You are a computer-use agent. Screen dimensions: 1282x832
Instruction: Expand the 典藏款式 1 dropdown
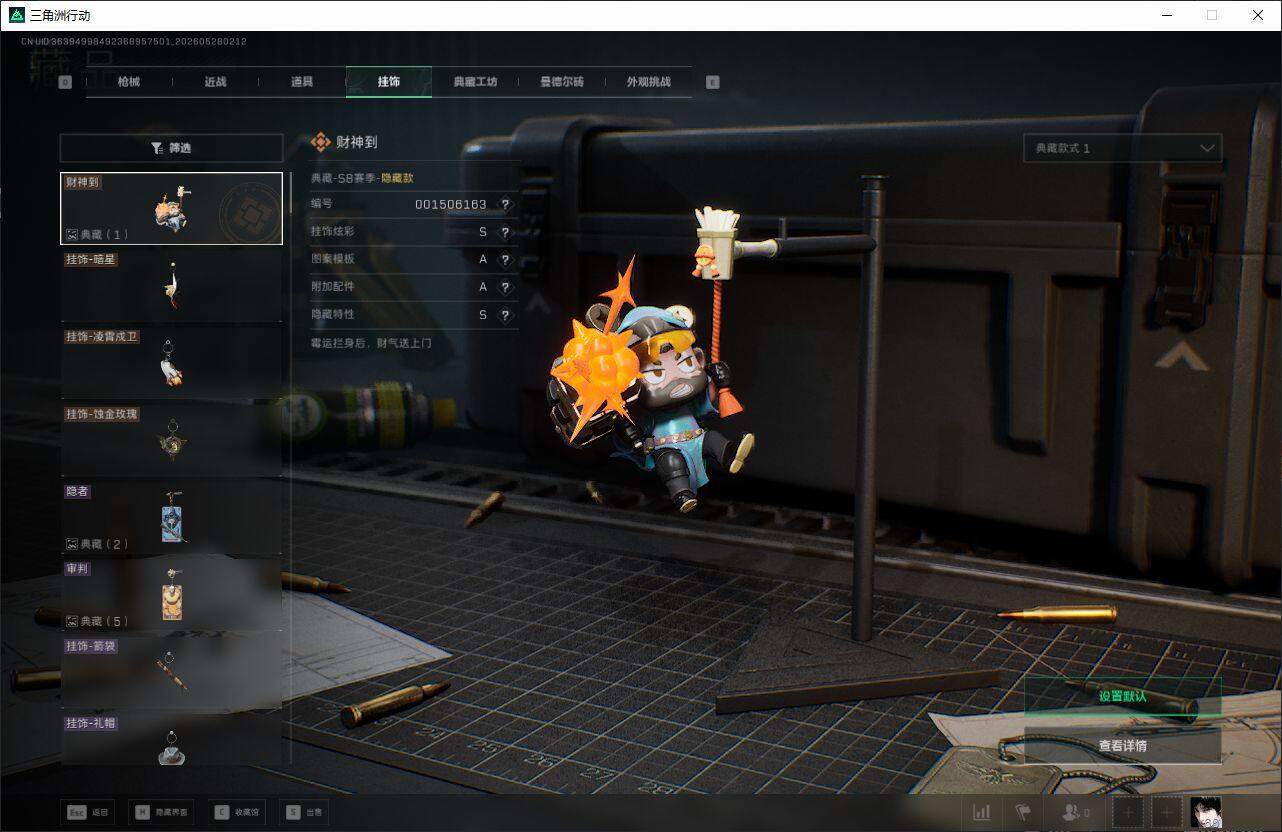pyautogui.click(x=1123, y=148)
